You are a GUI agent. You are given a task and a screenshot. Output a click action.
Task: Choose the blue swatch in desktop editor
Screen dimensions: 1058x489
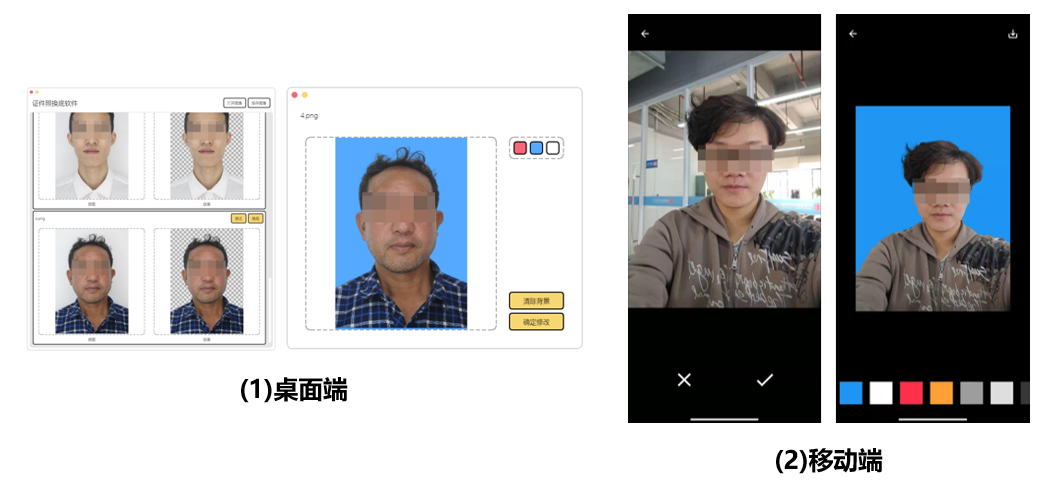pos(536,148)
